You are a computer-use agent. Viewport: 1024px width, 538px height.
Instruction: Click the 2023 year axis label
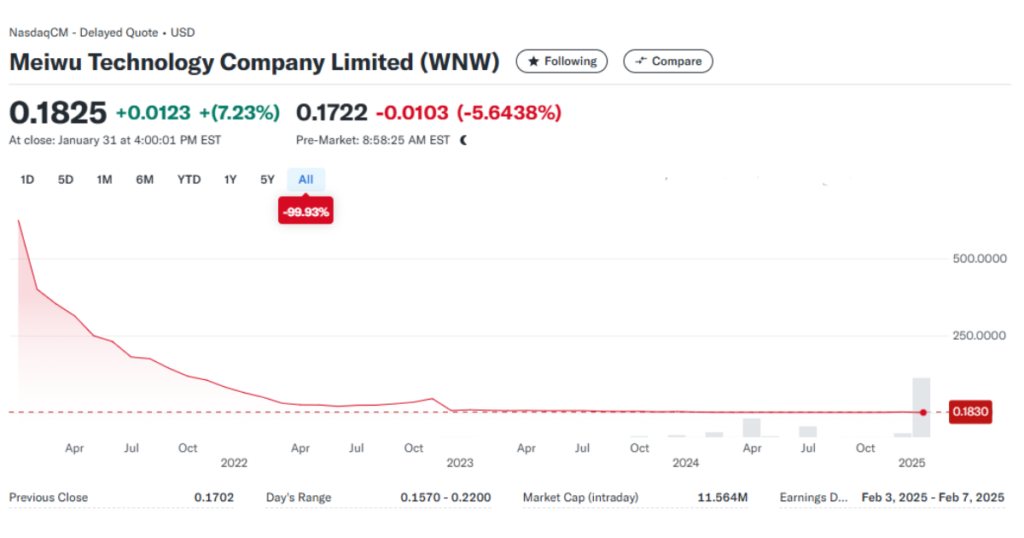pyautogui.click(x=460, y=463)
